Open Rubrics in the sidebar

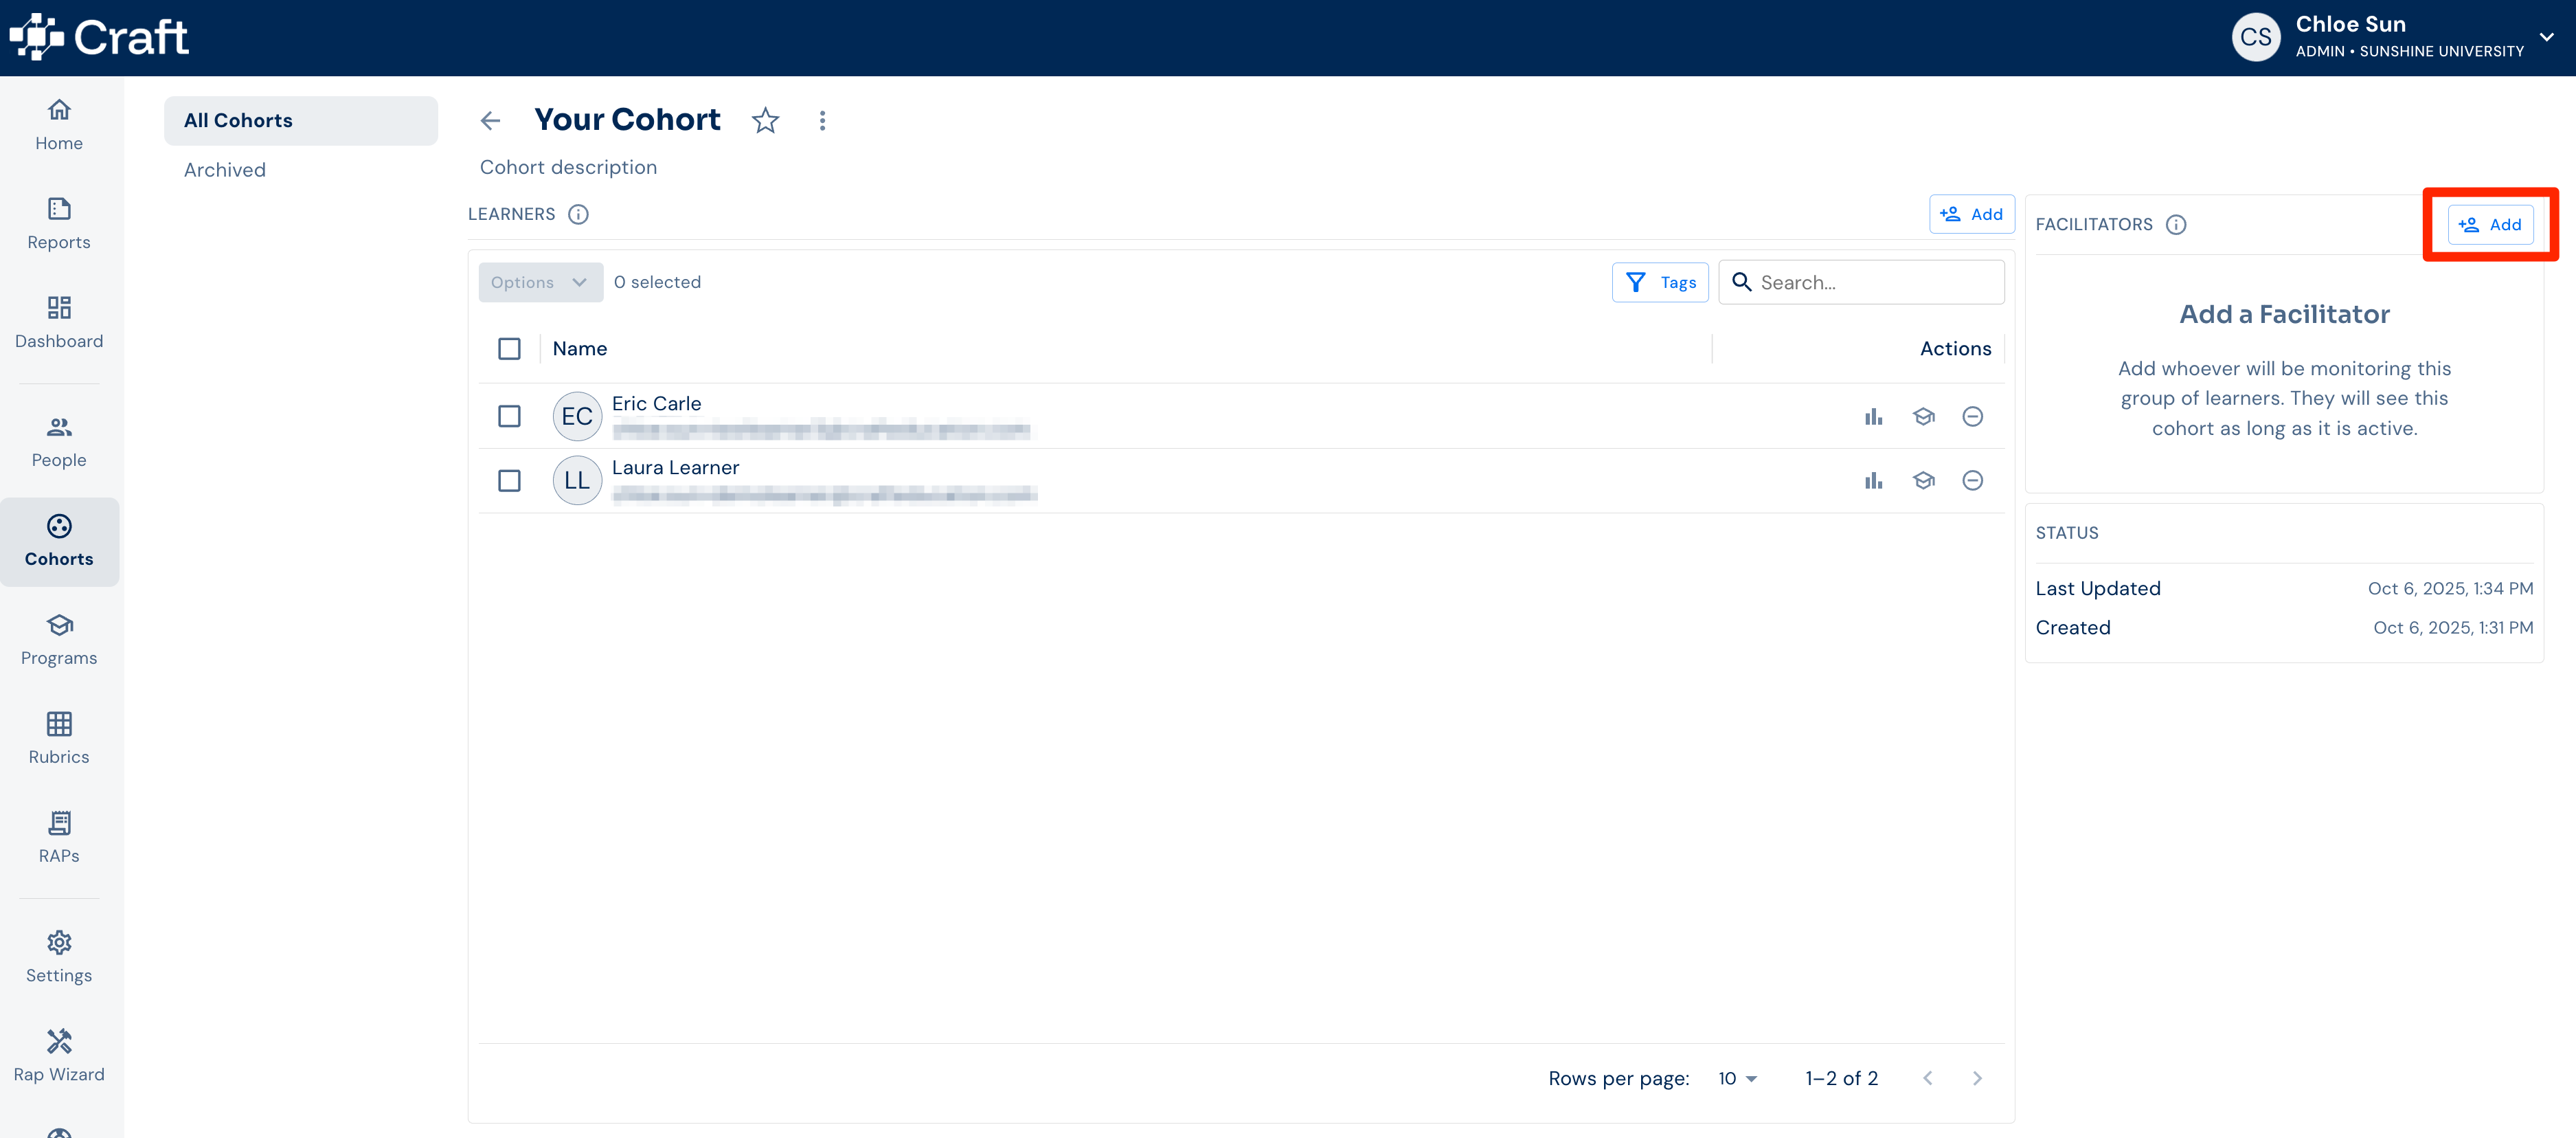[x=59, y=739]
